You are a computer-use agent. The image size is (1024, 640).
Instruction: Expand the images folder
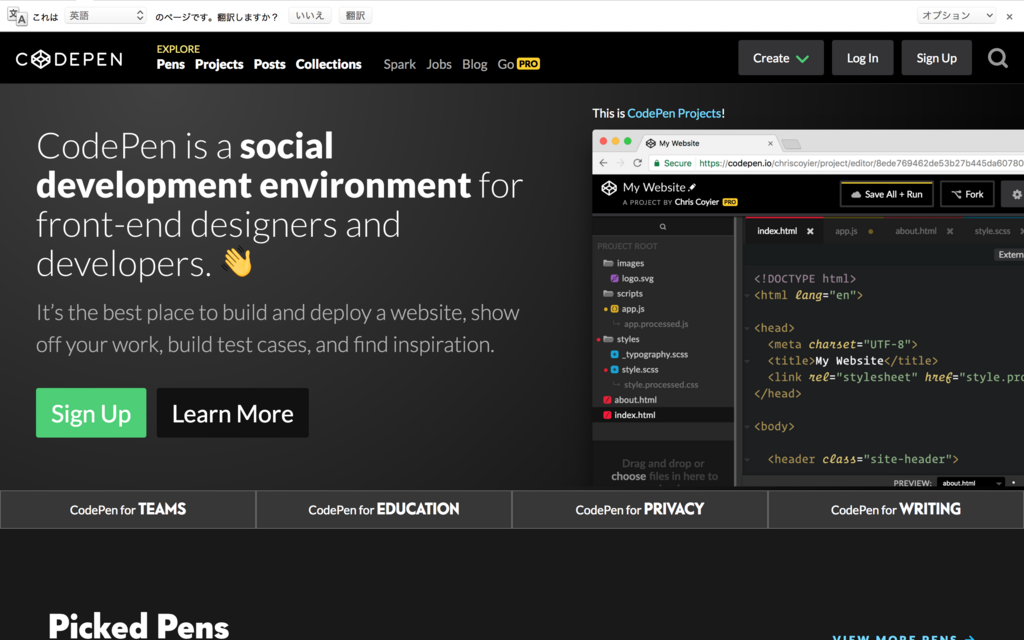(624, 263)
